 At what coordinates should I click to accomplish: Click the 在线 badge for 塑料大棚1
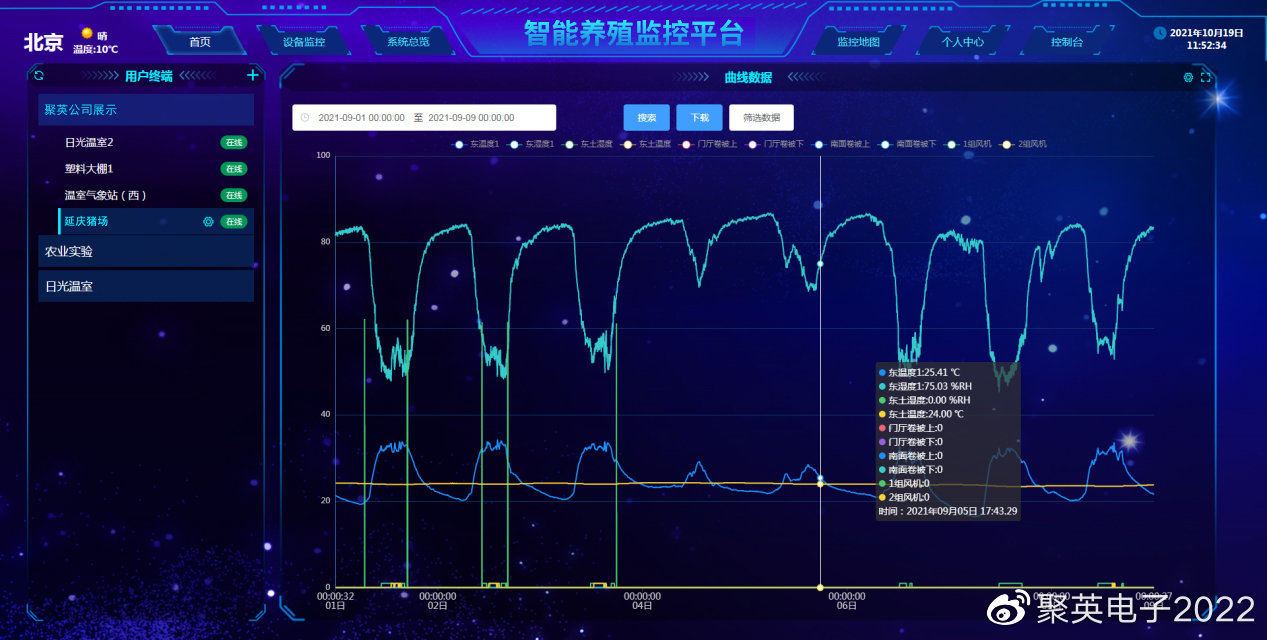pyautogui.click(x=233, y=169)
